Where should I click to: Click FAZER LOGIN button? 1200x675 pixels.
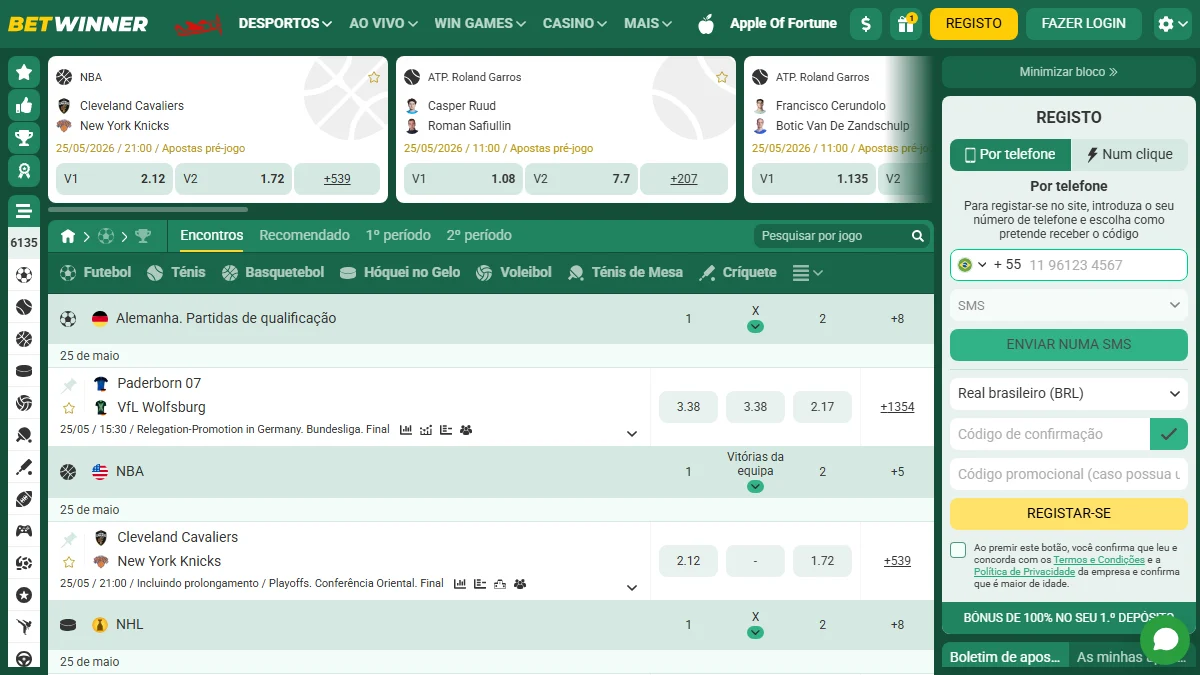(x=1084, y=24)
